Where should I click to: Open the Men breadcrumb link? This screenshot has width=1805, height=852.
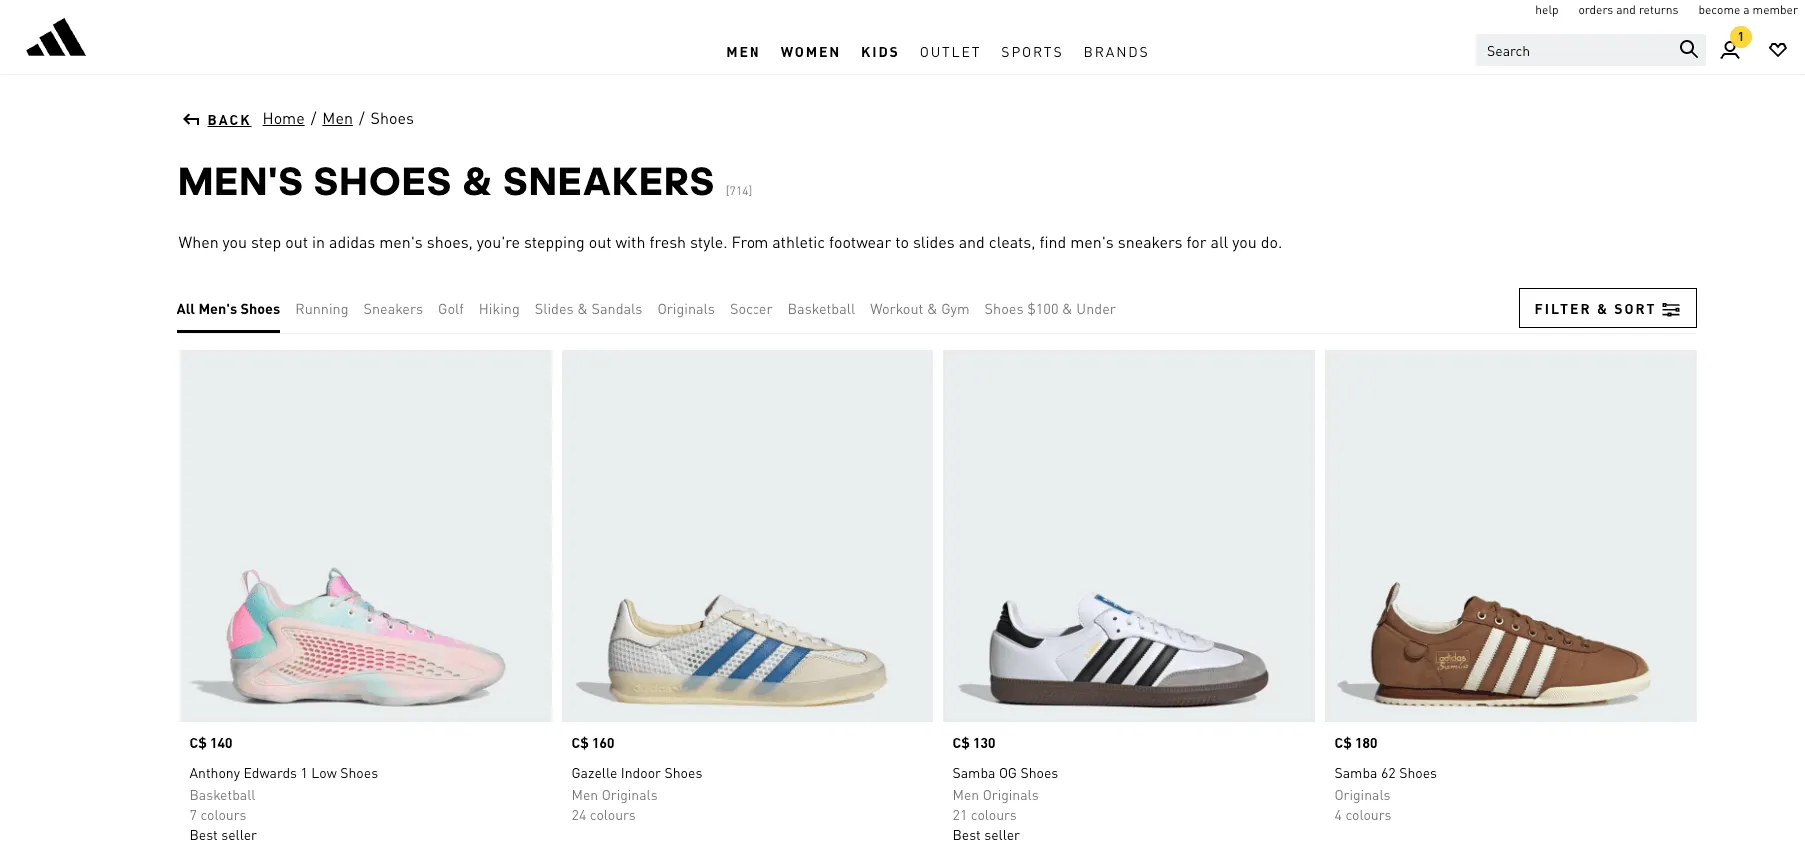tap(337, 118)
